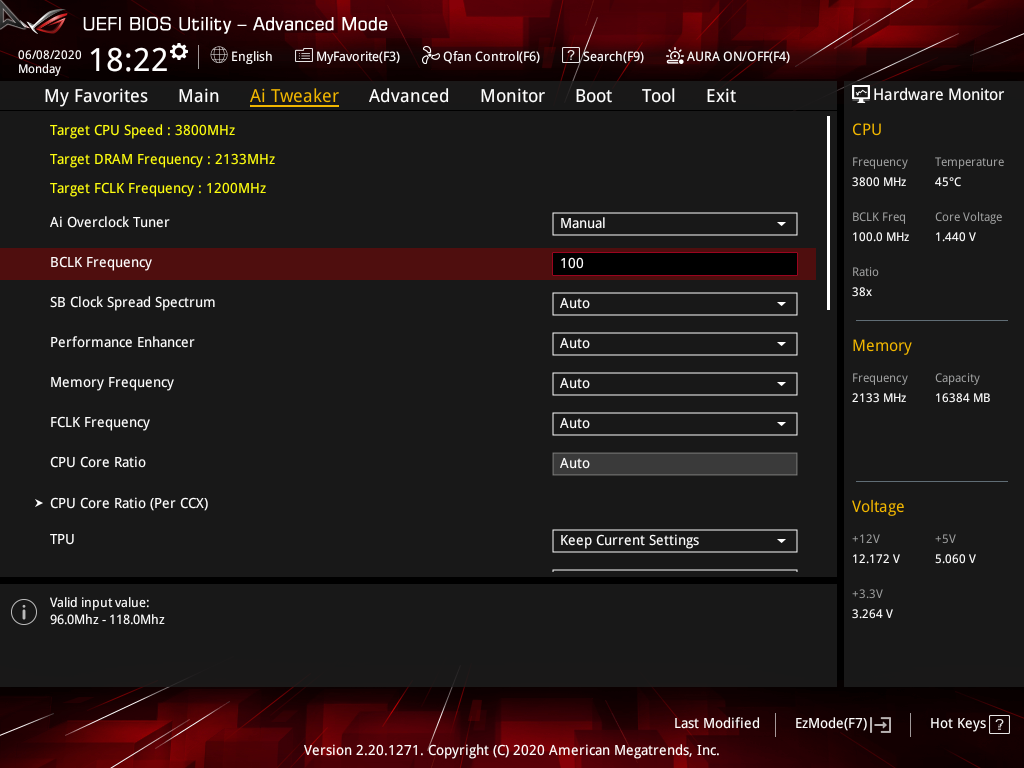Click the +3.3V 3.264 V reading
1024x768 pixels.
click(872, 614)
